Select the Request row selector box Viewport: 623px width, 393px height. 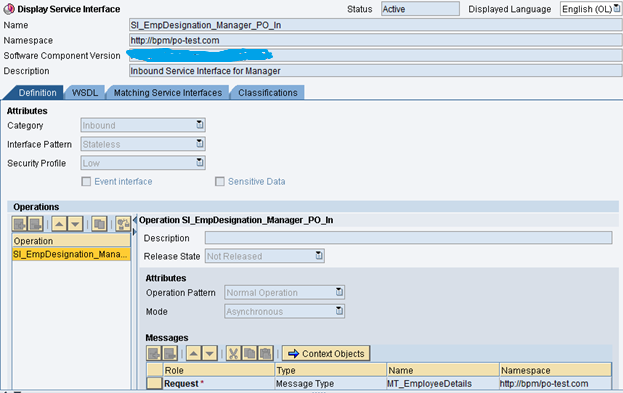154,383
